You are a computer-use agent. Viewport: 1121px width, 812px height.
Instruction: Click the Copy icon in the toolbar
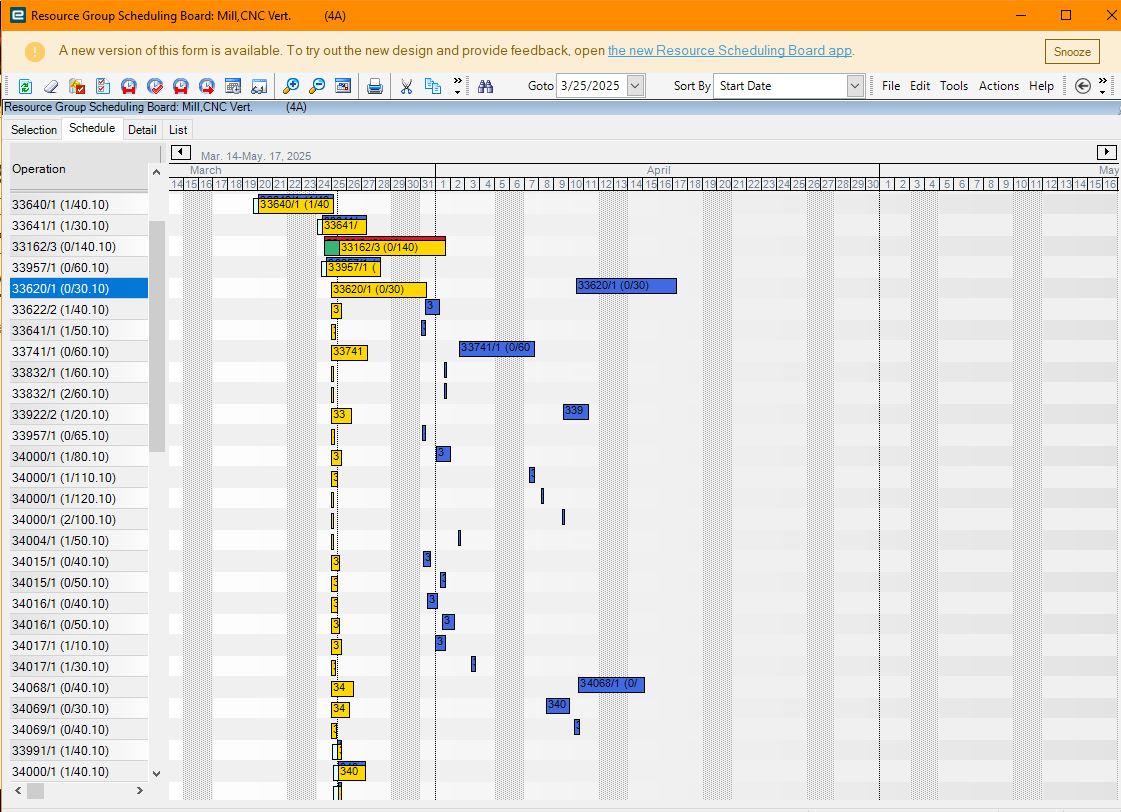click(433, 86)
